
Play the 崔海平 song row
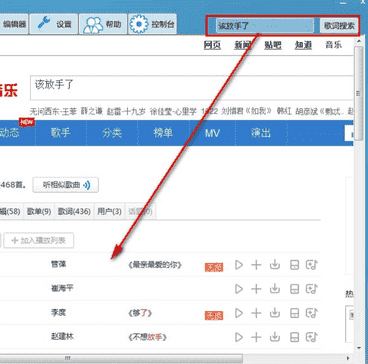pos(239,289)
